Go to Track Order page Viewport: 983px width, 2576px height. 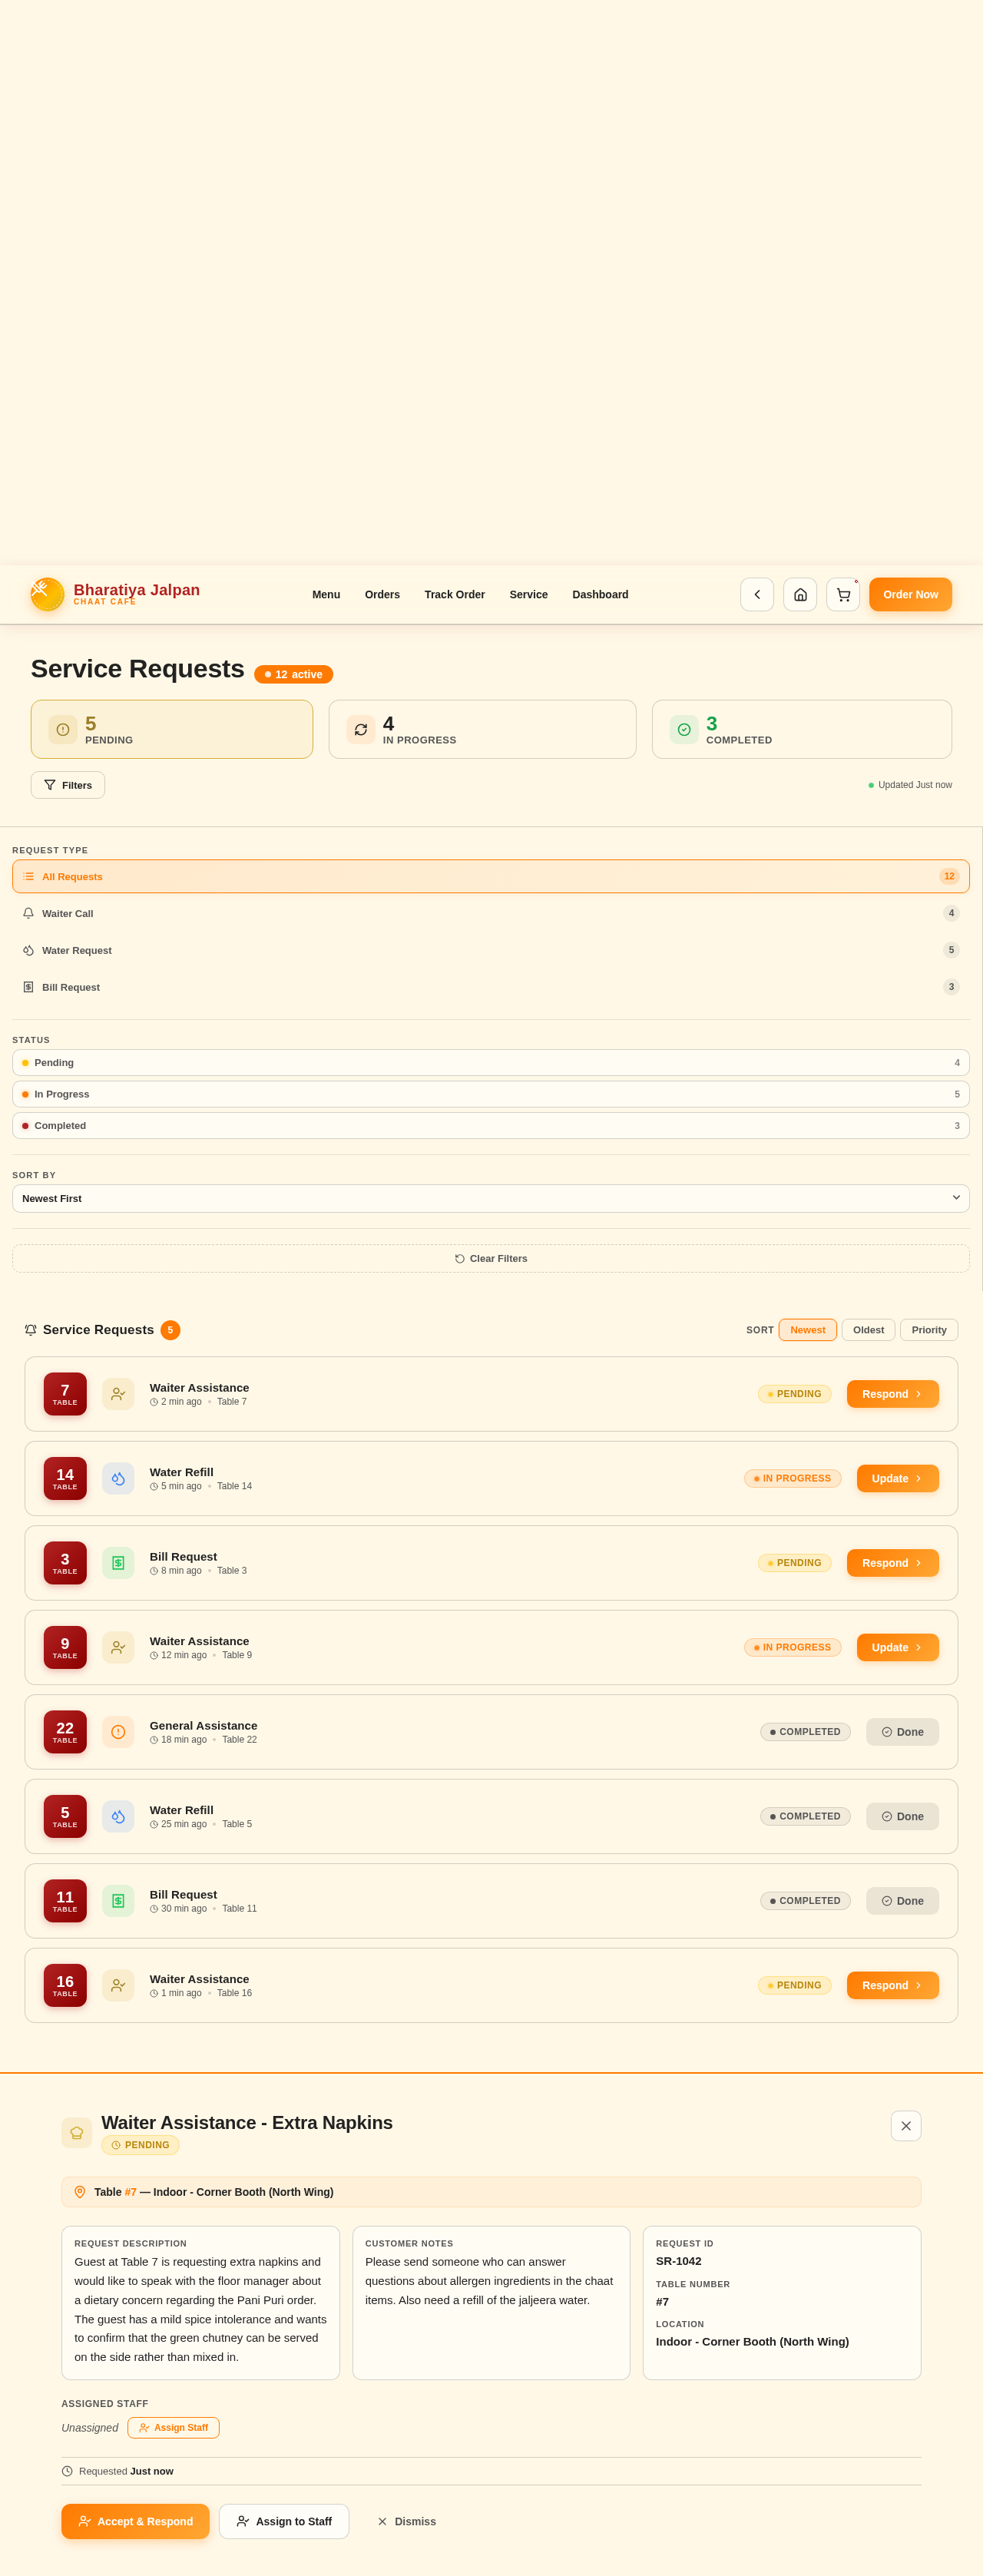454,594
